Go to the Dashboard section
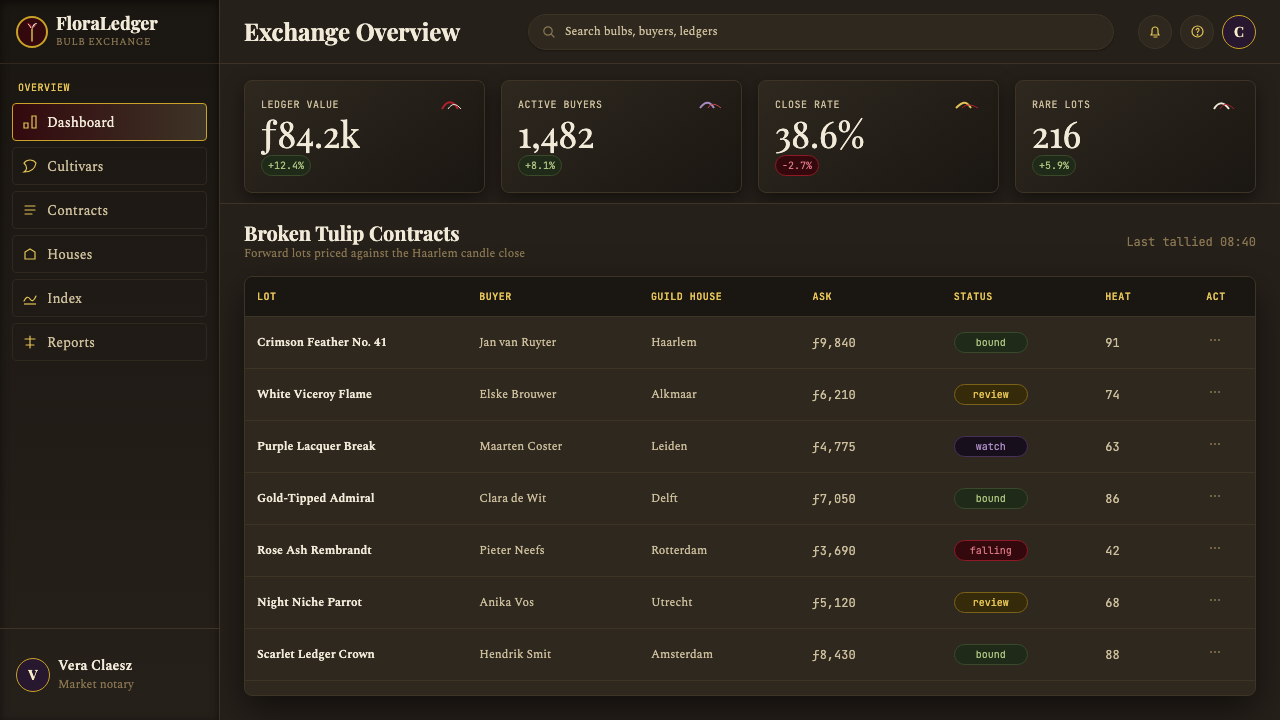The width and height of the screenshot is (1280, 720). tap(109, 122)
